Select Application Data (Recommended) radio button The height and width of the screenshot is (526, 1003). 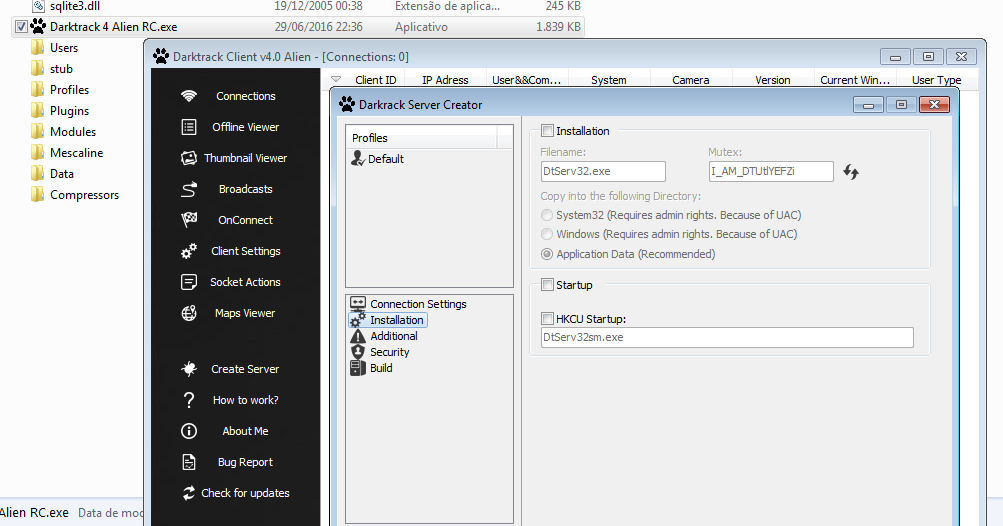click(x=547, y=254)
